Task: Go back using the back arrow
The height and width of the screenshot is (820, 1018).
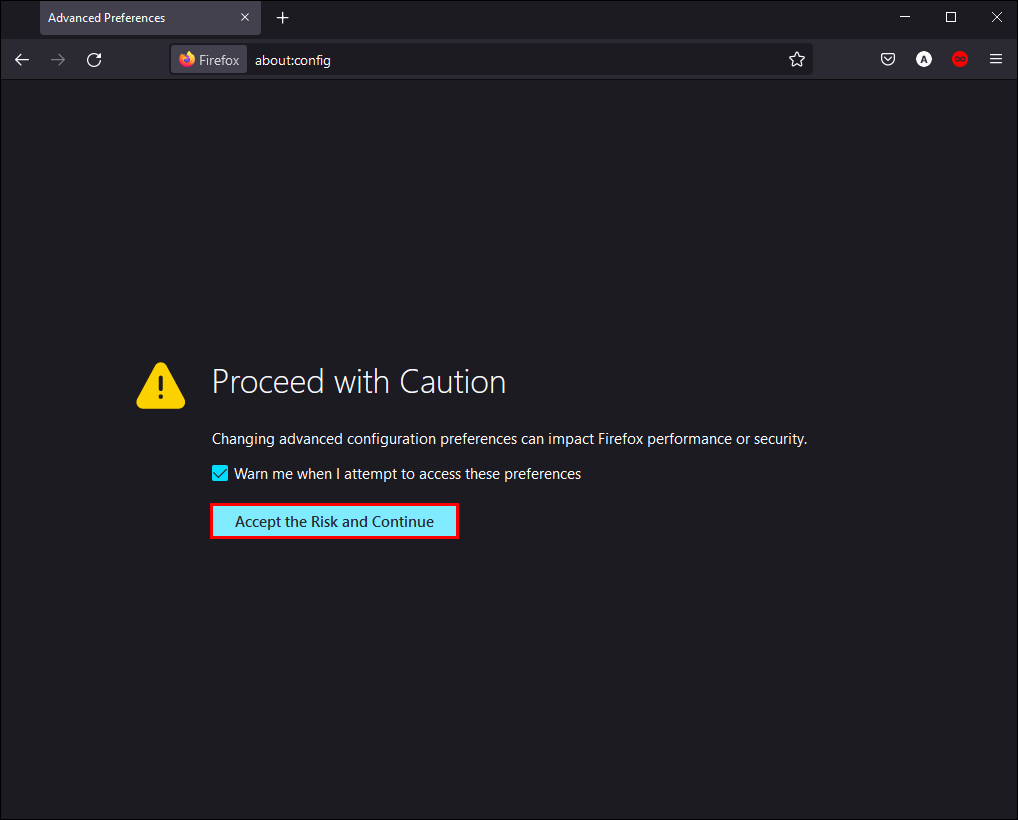Action: point(22,60)
